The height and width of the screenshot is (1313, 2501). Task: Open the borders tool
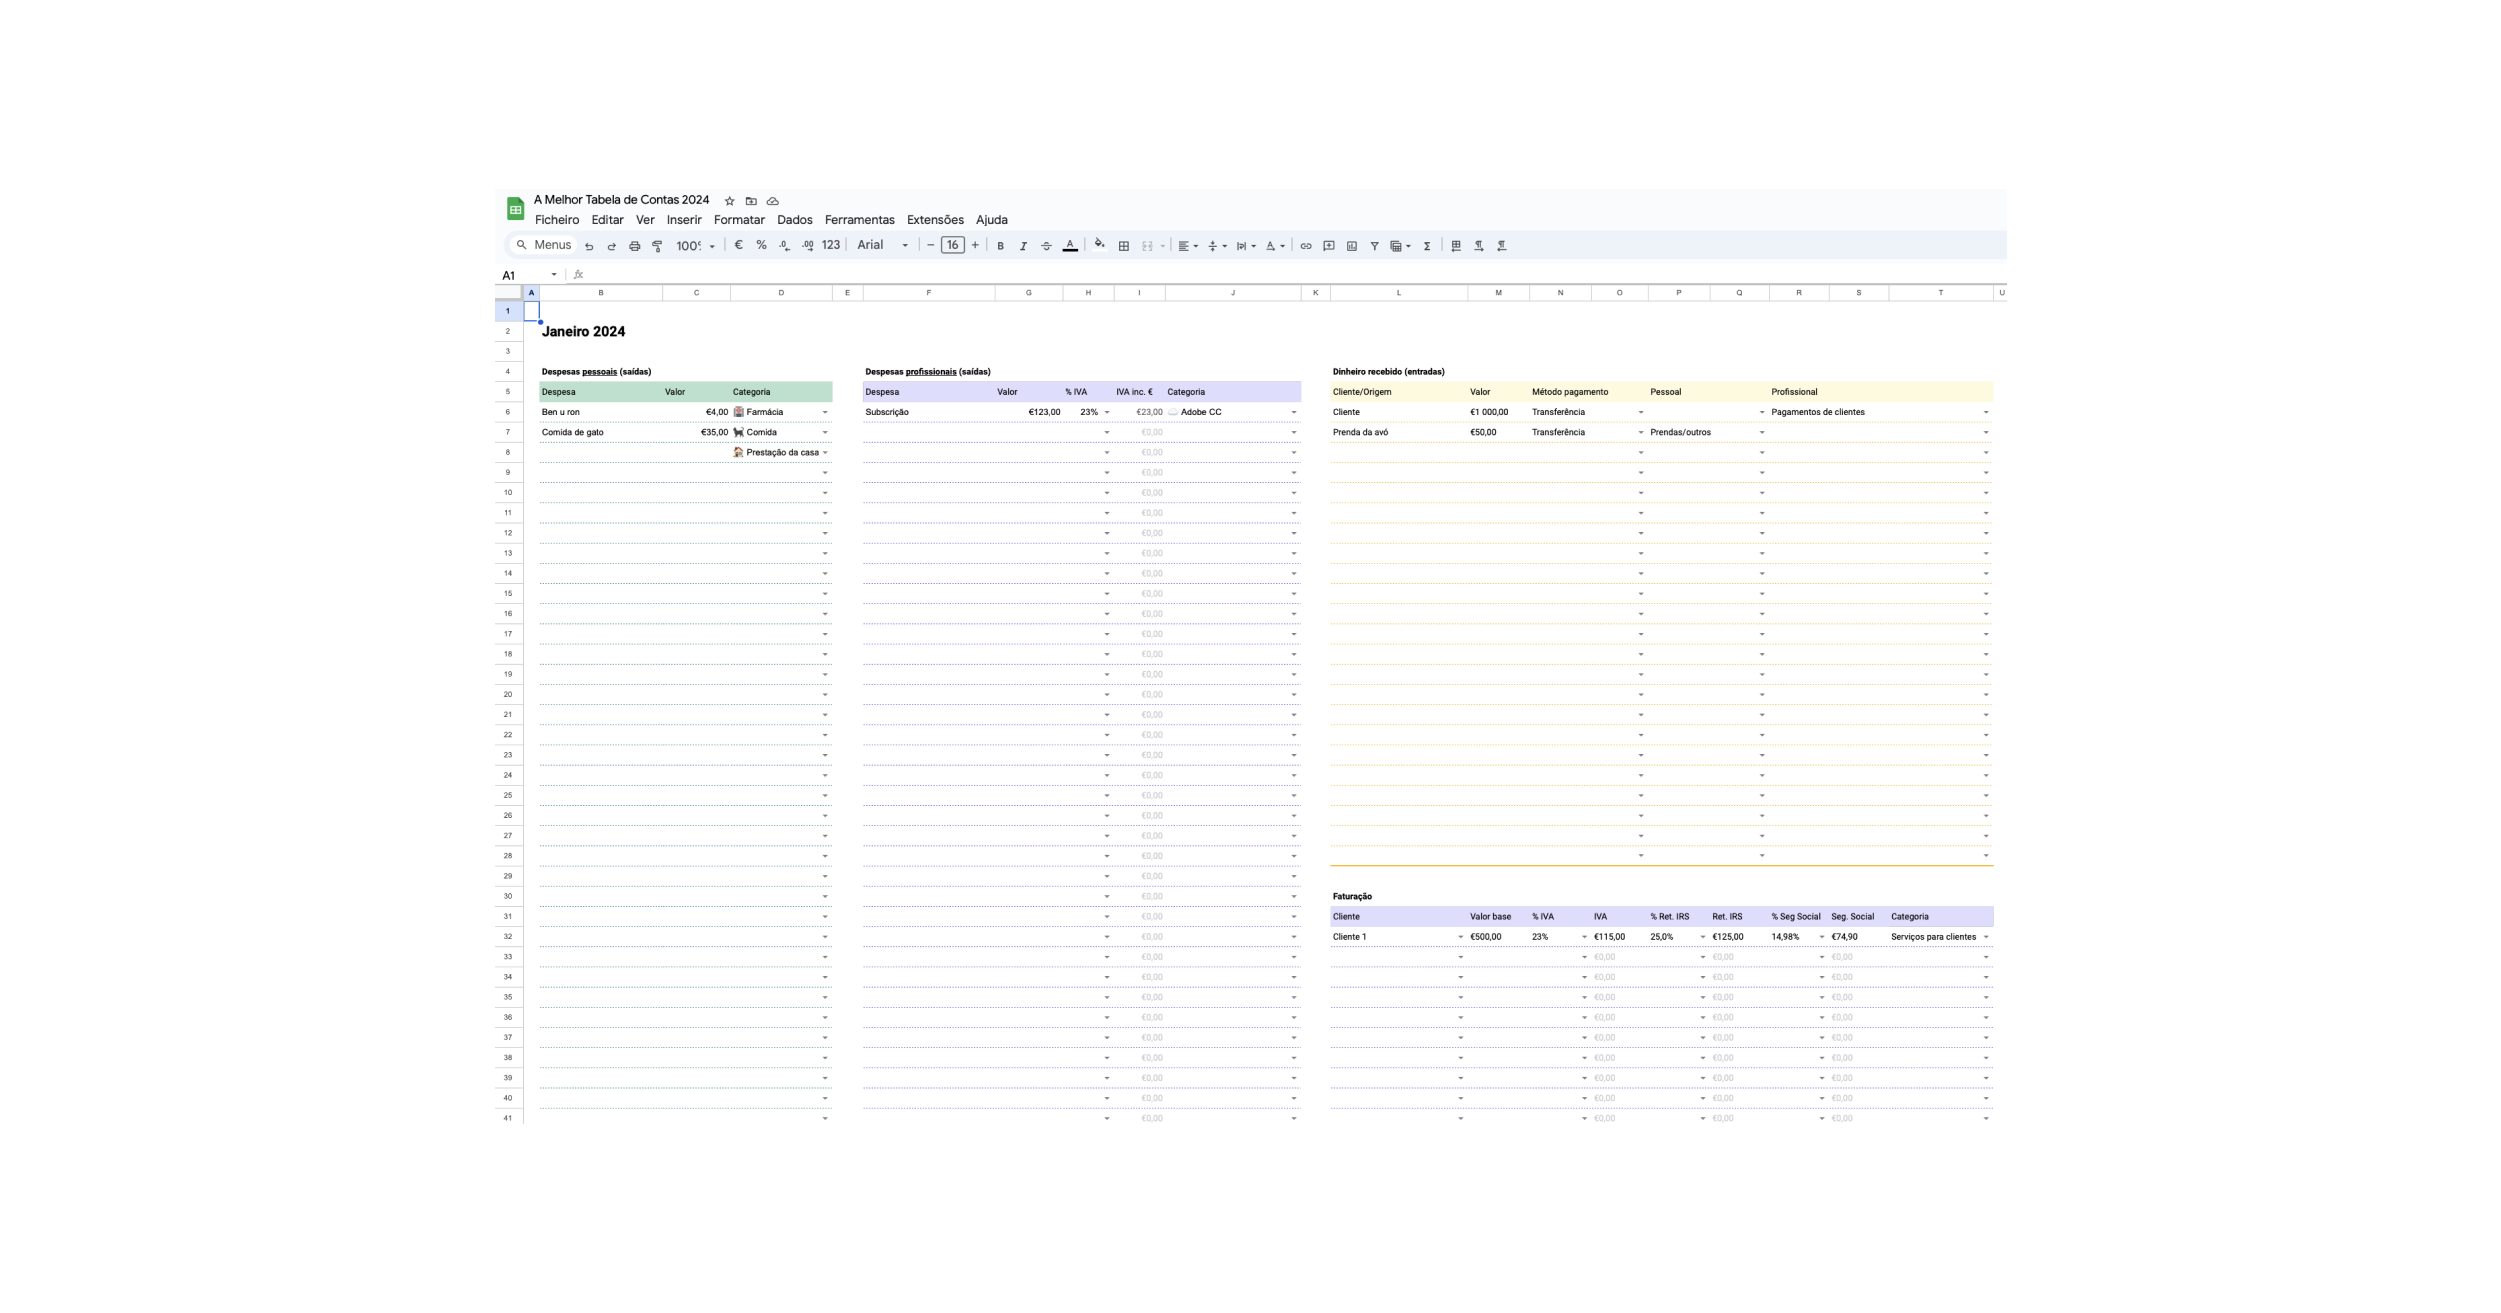pos(1123,246)
